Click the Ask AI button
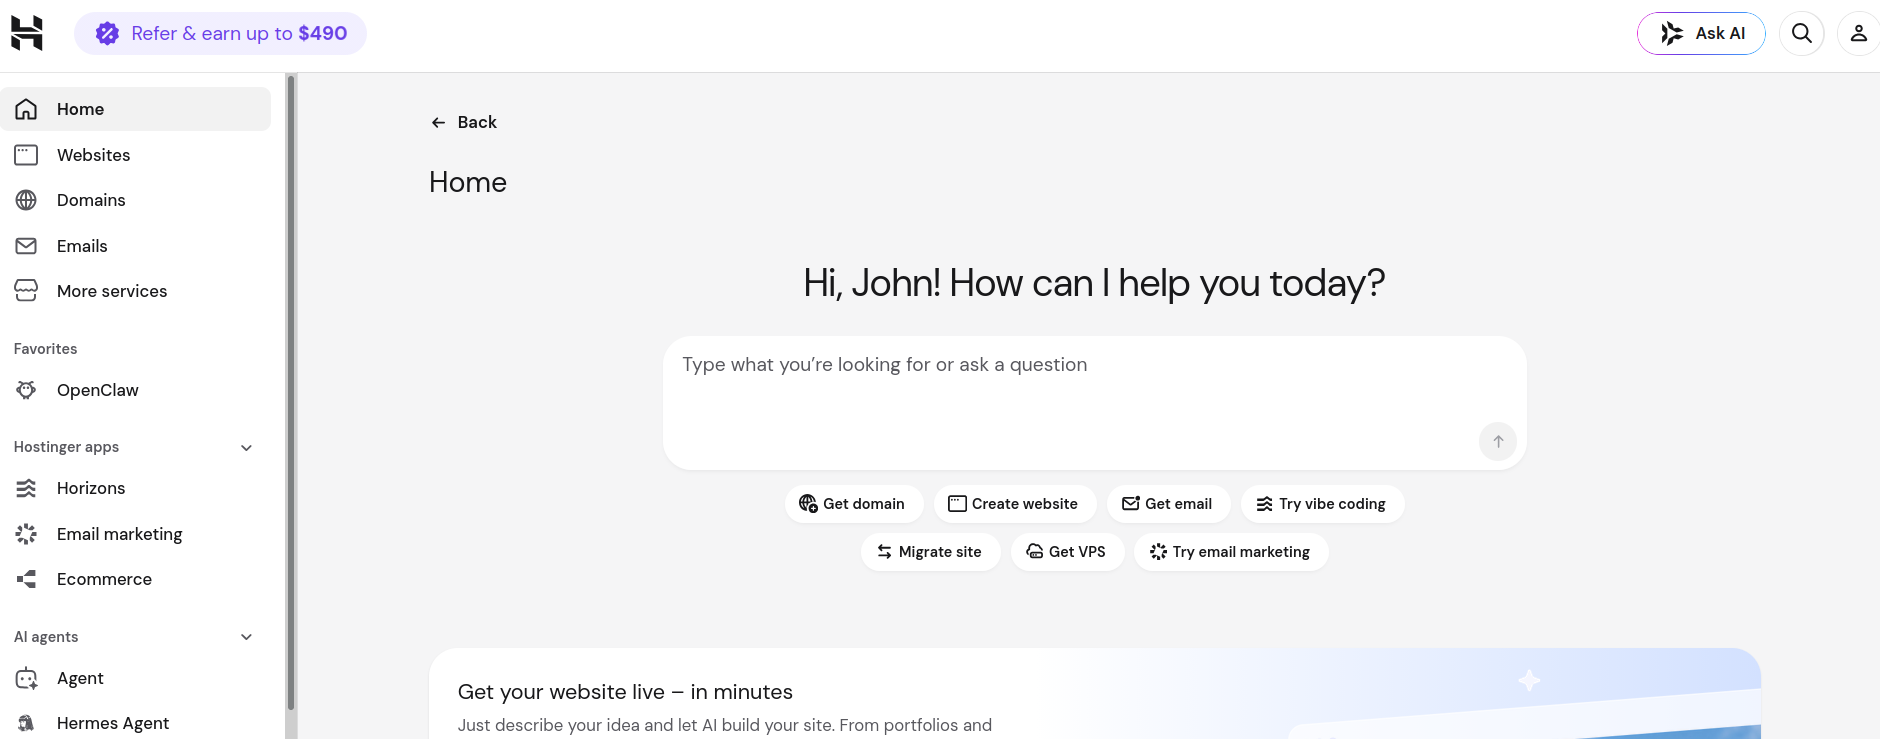The height and width of the screenshot is (739, 1880). tap(1701, 33)
